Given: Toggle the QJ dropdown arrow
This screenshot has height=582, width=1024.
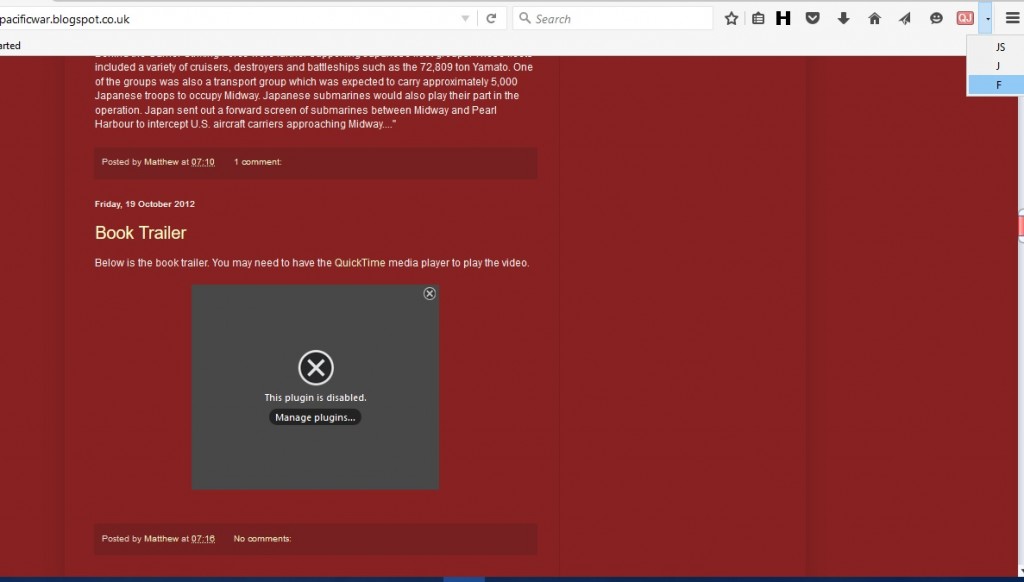Looking at the screenshot, I should 987,18.
